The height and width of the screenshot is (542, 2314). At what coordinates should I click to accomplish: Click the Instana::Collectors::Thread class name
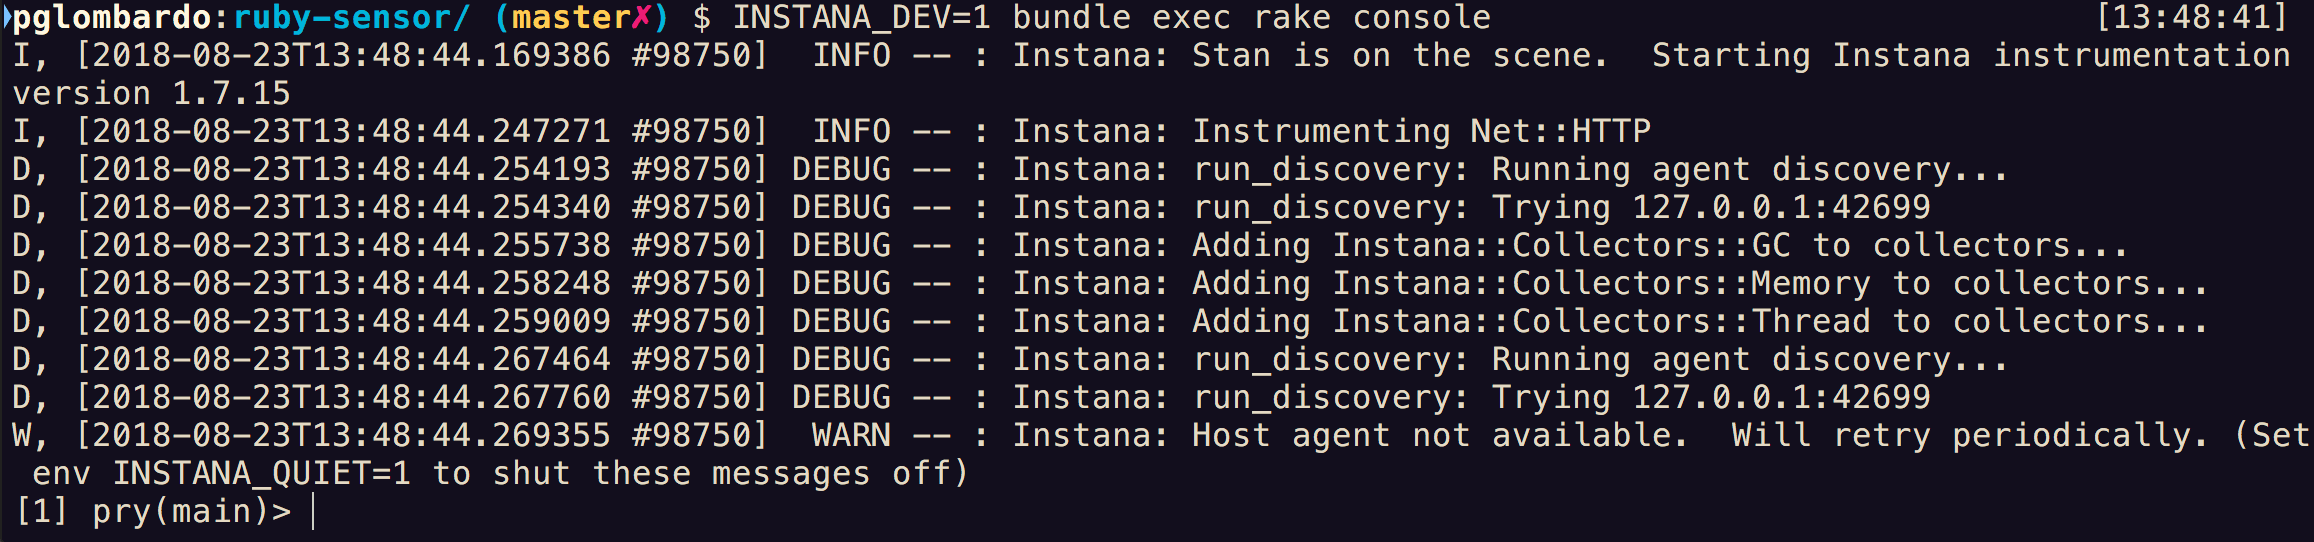(1601, 322)
